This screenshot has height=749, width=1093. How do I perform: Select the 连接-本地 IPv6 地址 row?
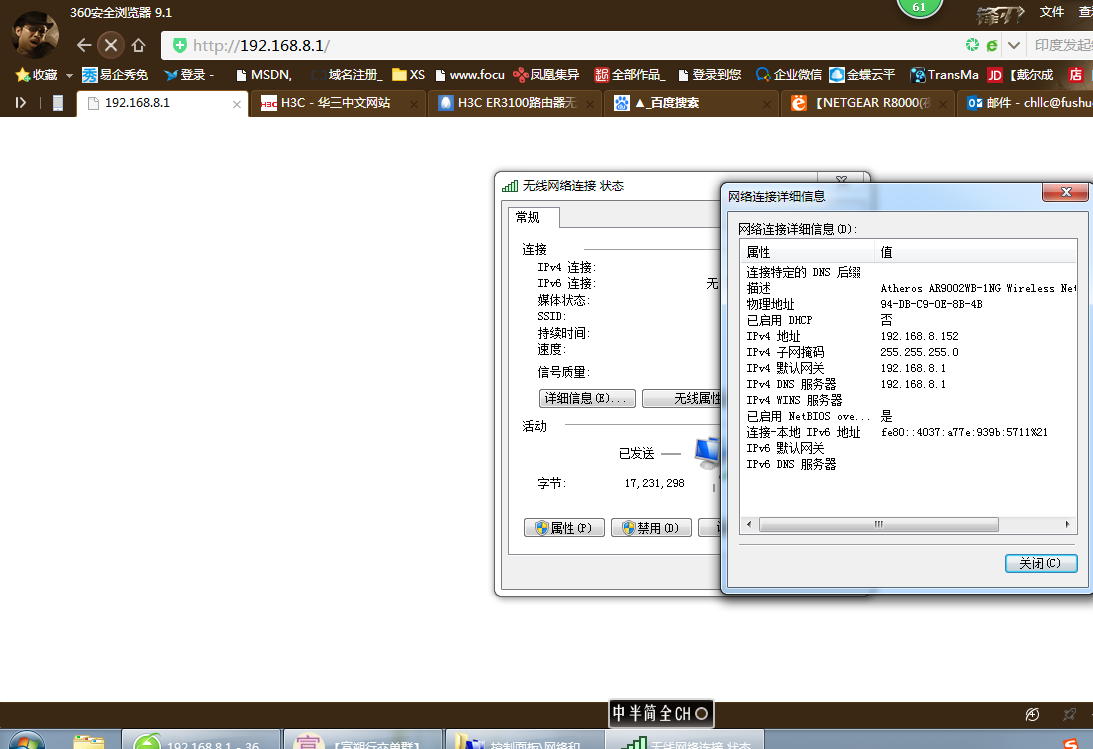pos(909,432)
